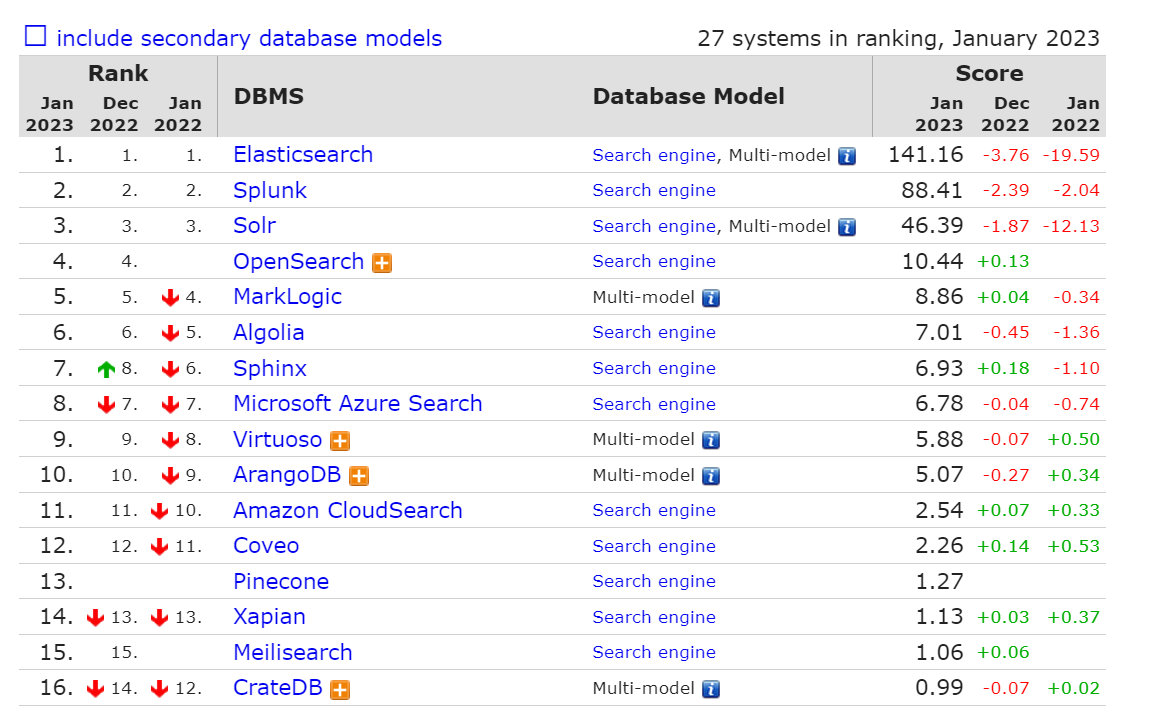Open the Amazon CloudSearch link
Image resolution: width=1175 pixels, height=710 pixels.
click(x=348, y=511)
